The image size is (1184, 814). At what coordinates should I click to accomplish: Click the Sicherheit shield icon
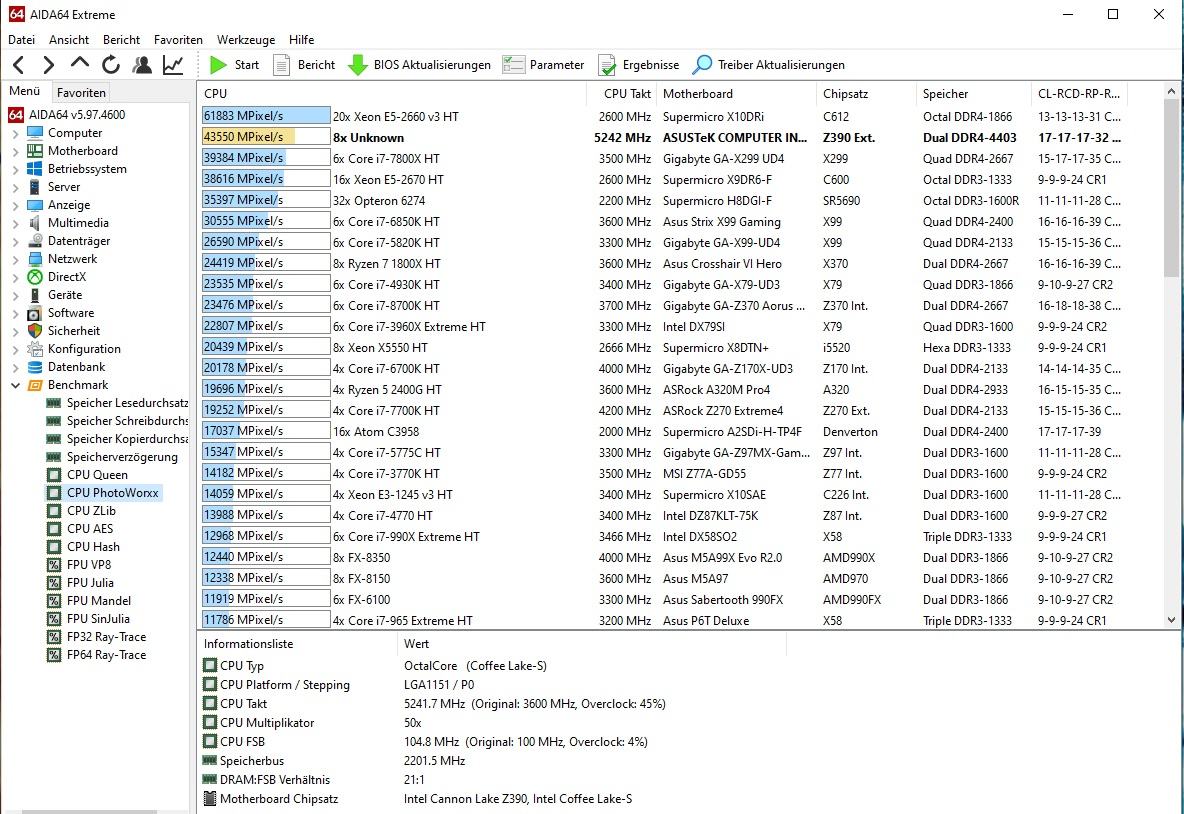point(35,331)
